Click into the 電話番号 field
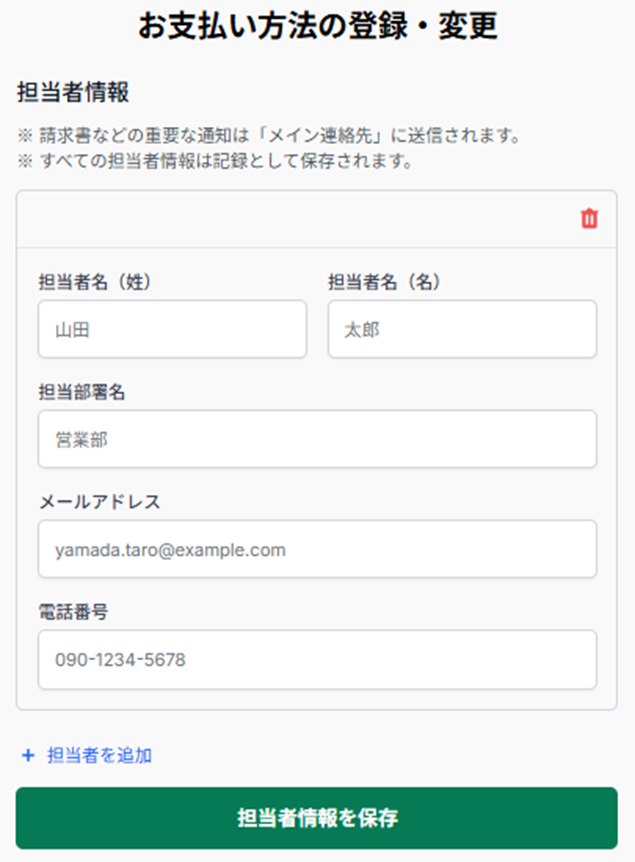The image size is (635, 862). pos(317,659)
